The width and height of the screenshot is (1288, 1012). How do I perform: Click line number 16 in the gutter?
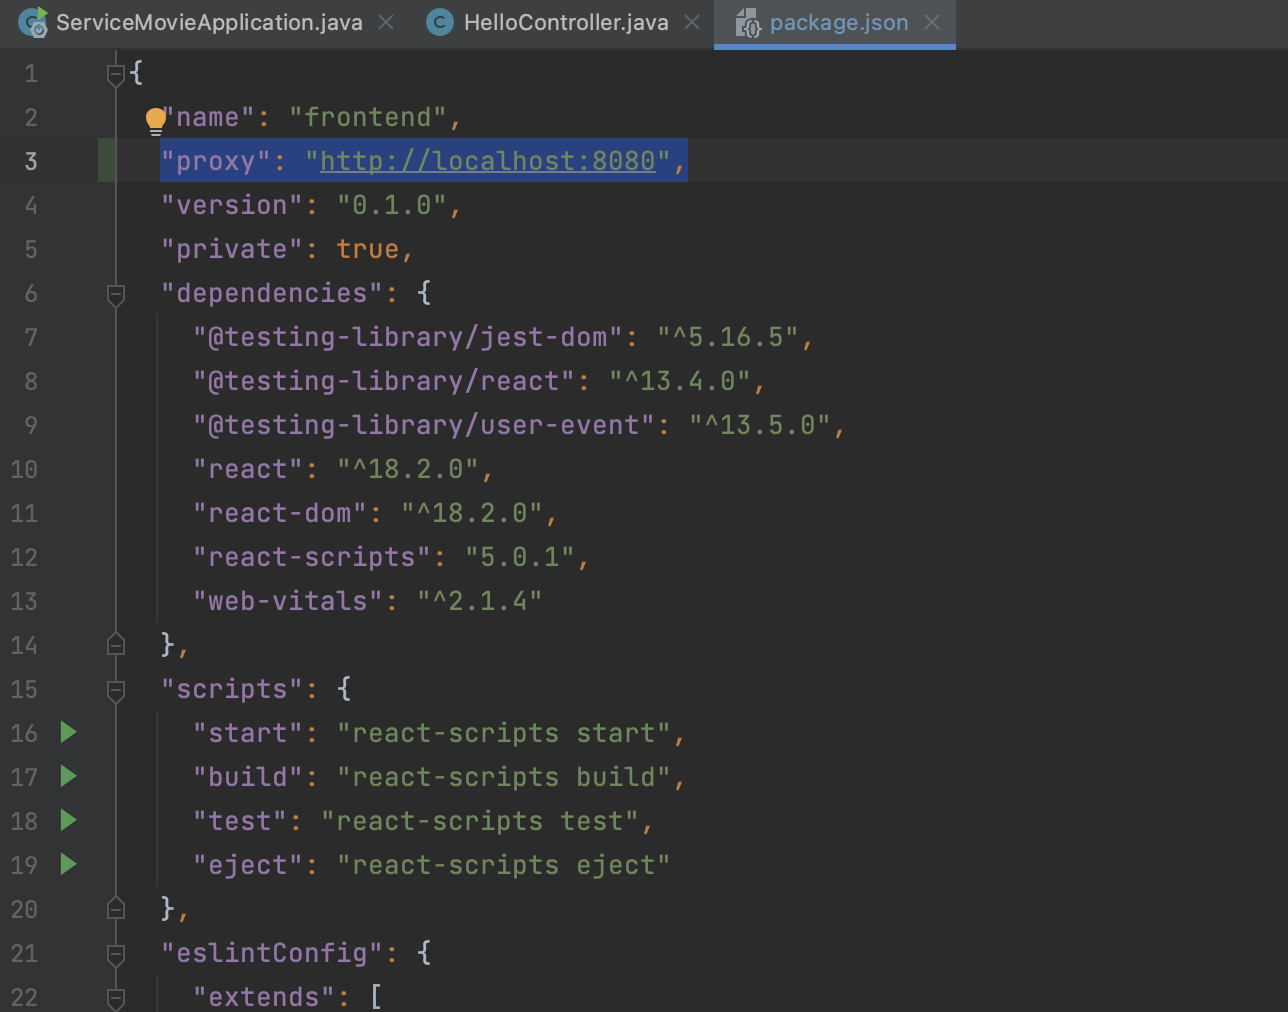pos(24,733)
